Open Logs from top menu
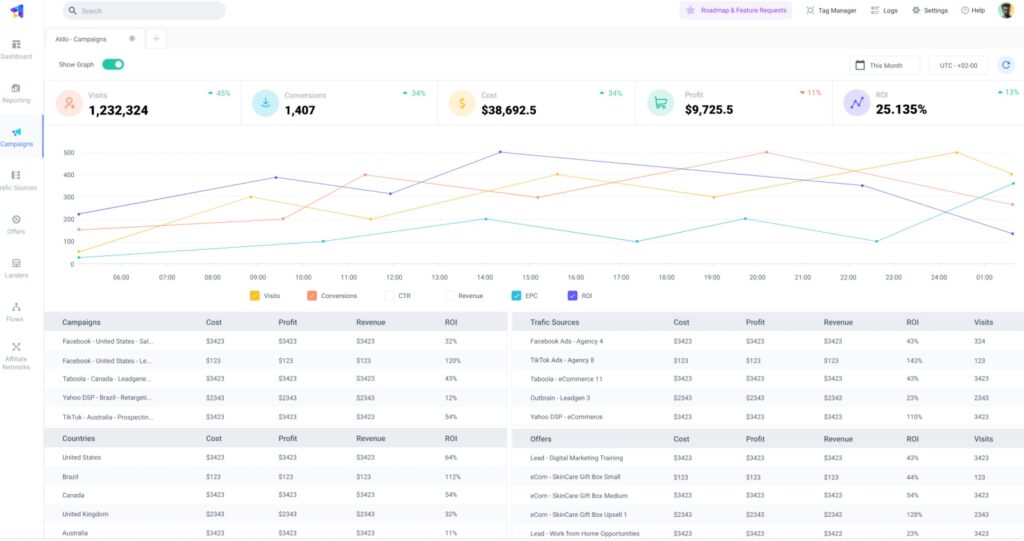The height and width of the screenshot is (541, 1024). [x=884, y=10]
